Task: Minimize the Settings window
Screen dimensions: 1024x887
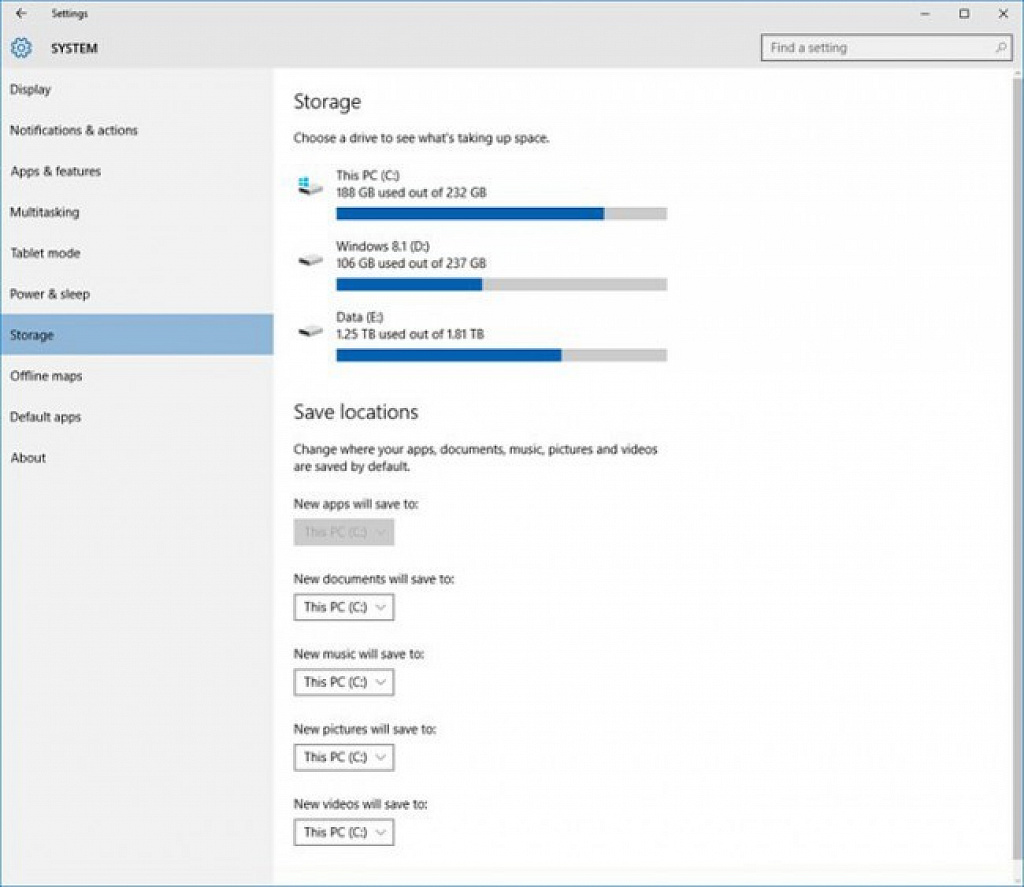Action: click(x=925, y=14)
